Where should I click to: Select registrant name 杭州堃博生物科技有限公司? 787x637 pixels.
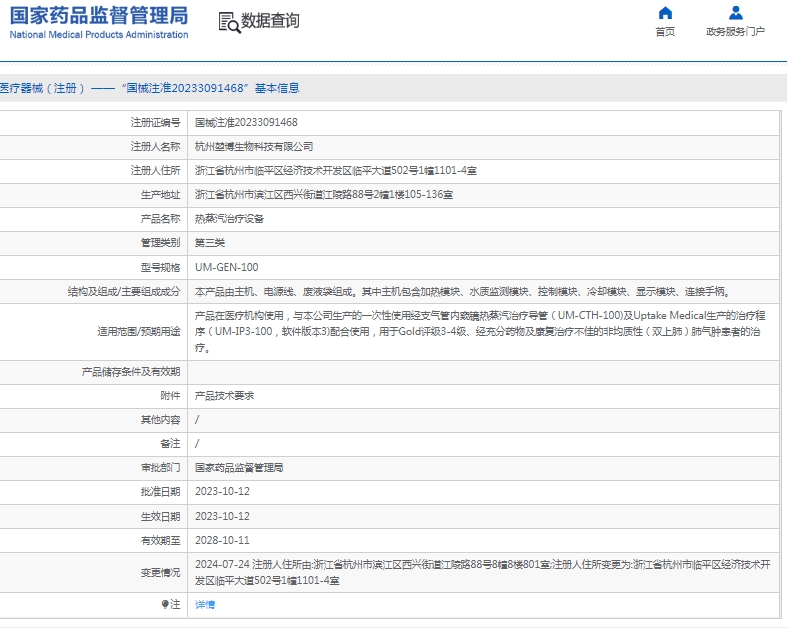point(254,147)
